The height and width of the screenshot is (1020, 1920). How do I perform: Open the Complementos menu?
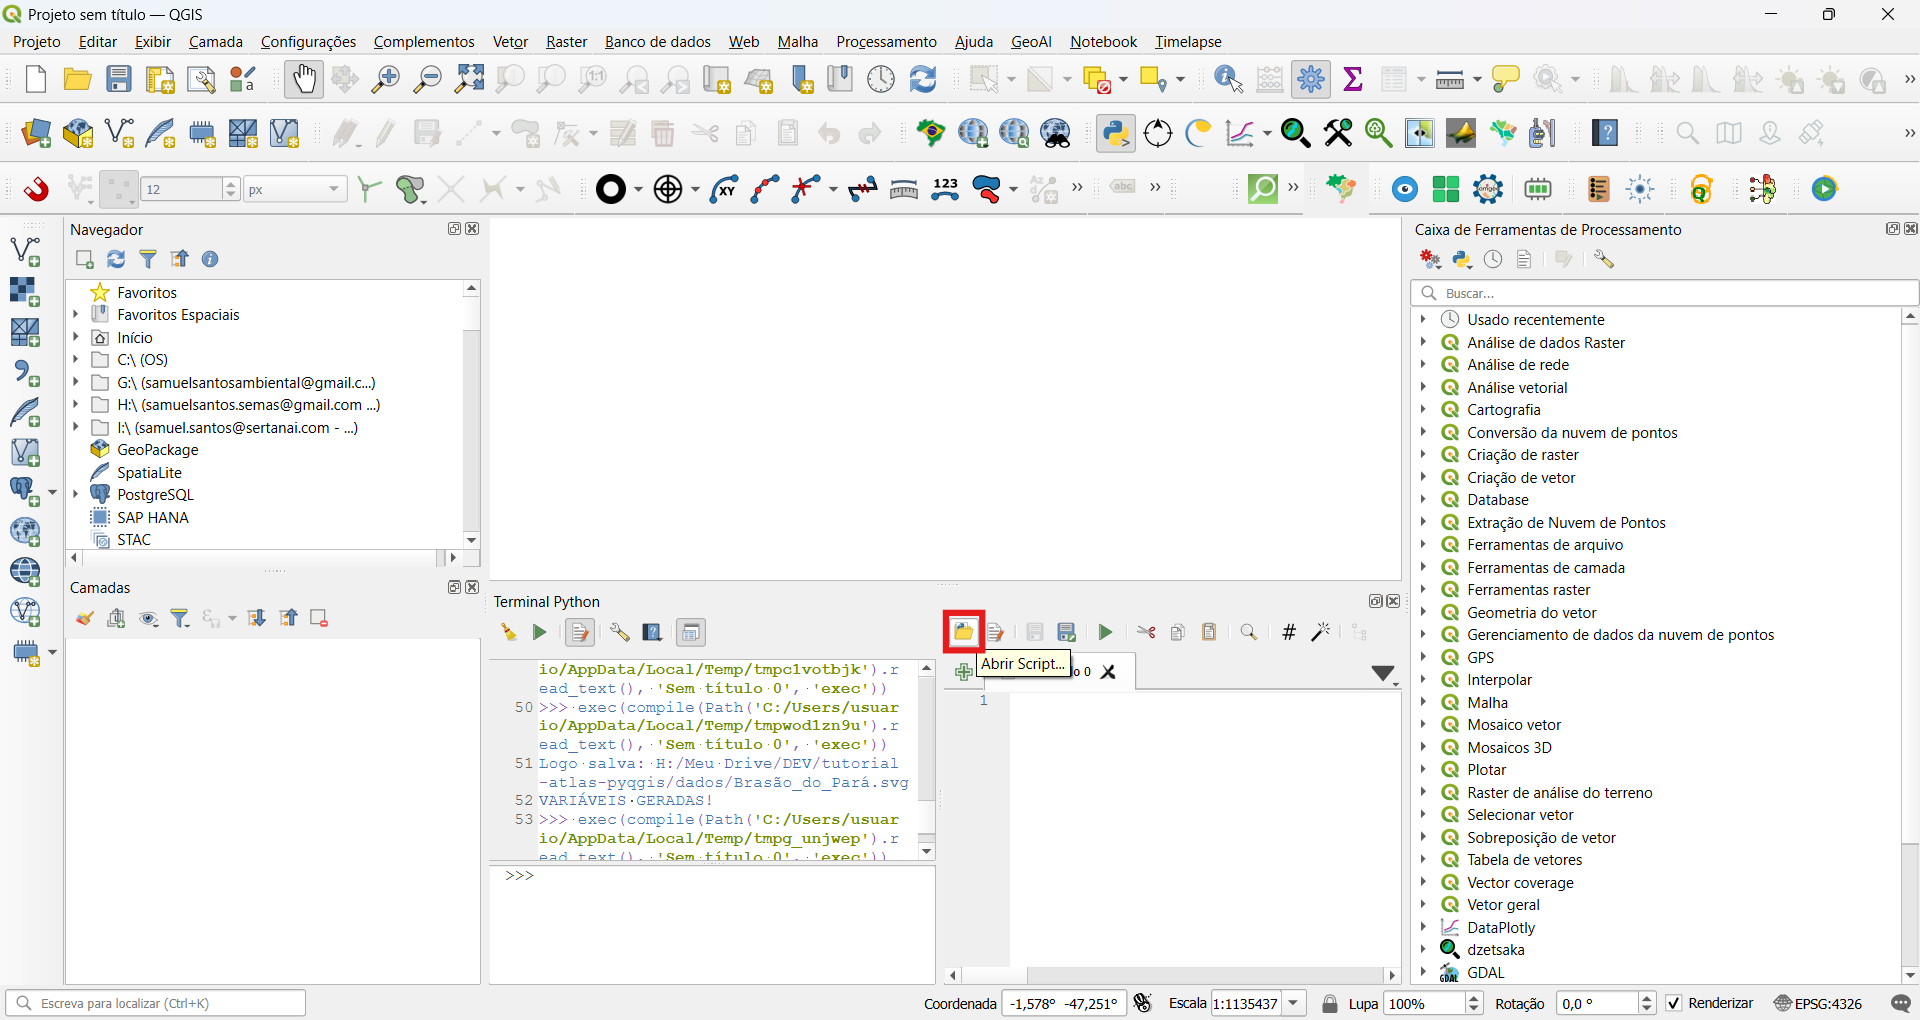[424, 41]
